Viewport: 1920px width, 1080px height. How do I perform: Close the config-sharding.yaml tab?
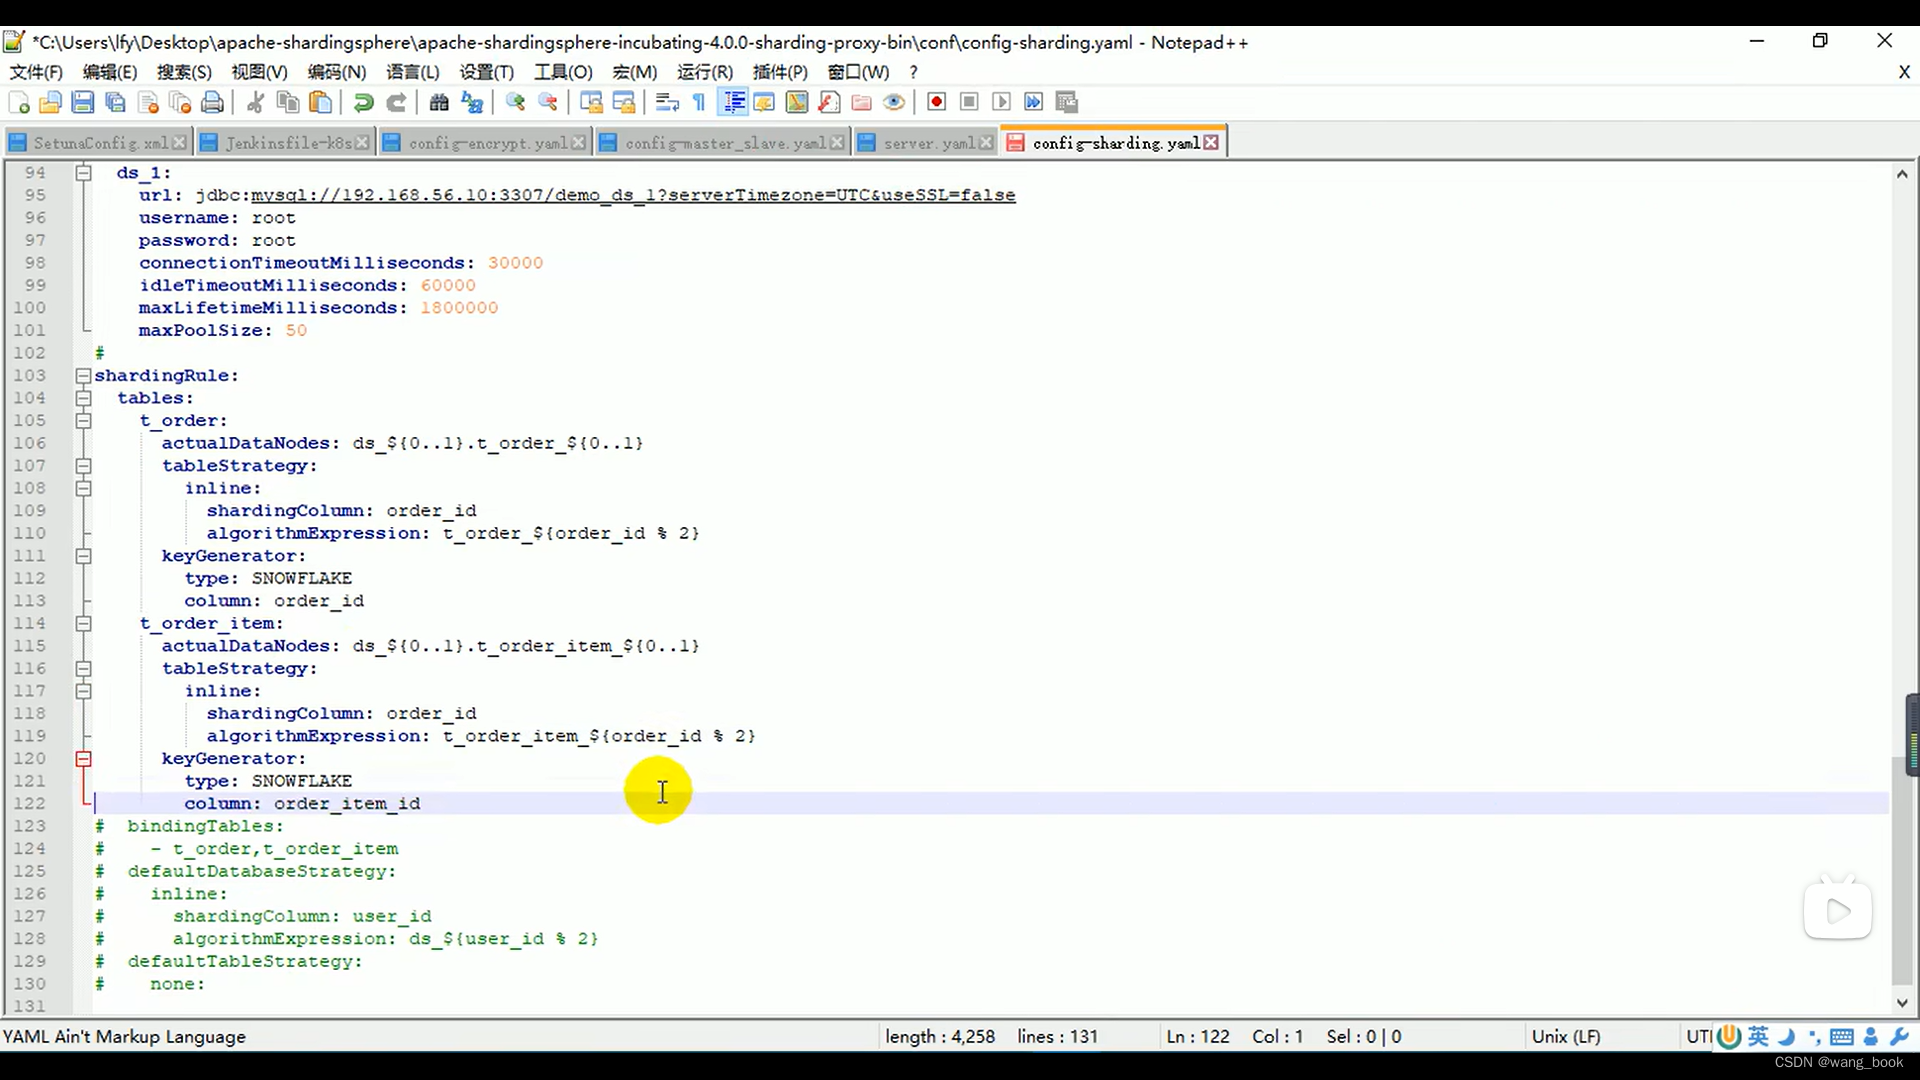(x=1211, y=143)
